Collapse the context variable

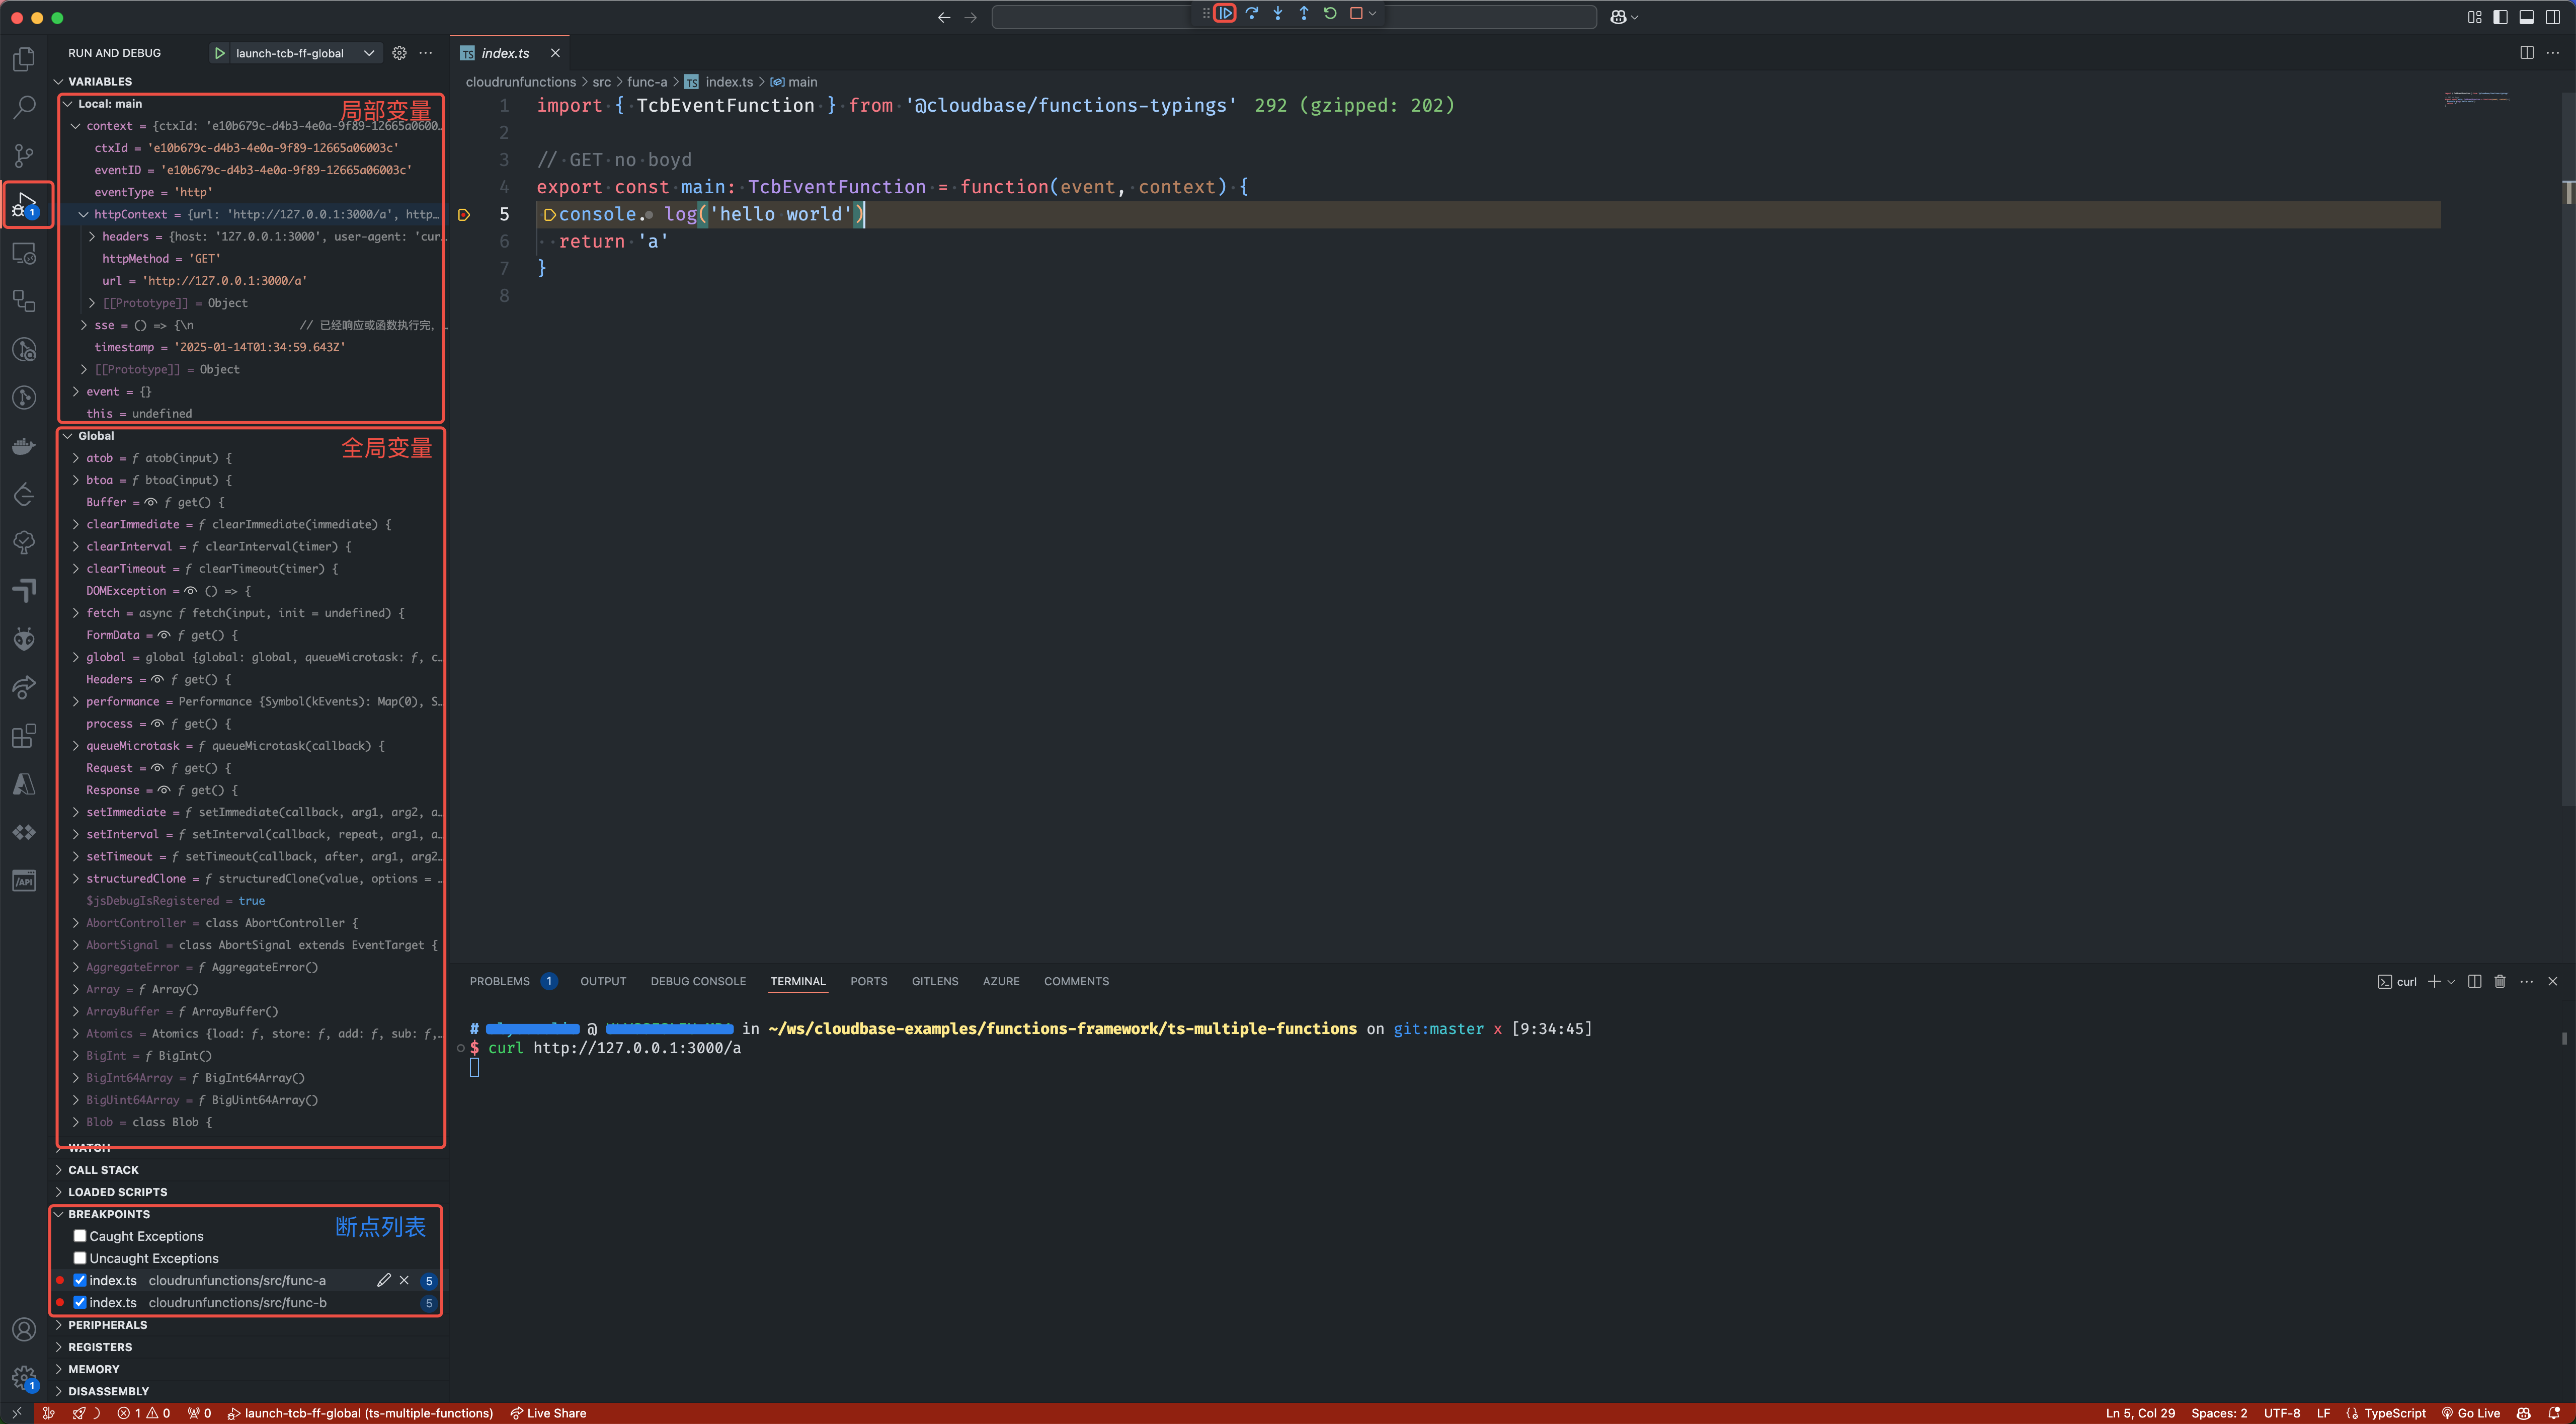75,126
